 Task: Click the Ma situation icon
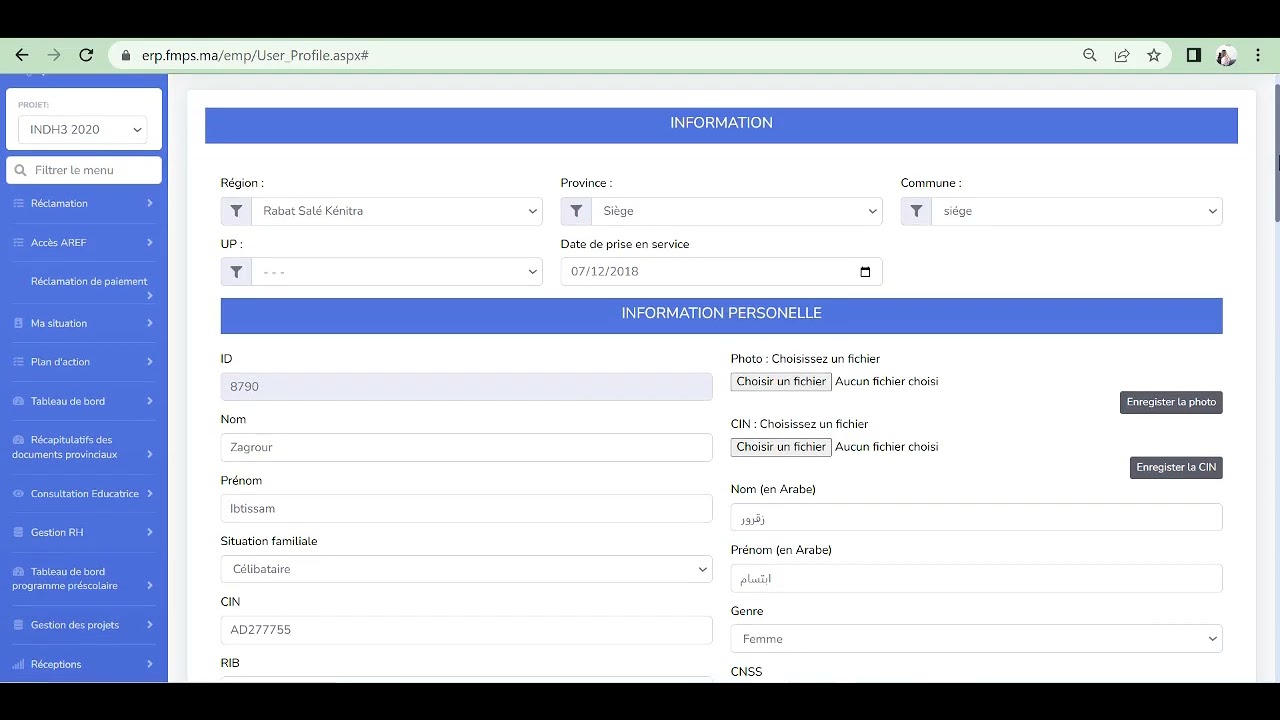coord(18,323)
